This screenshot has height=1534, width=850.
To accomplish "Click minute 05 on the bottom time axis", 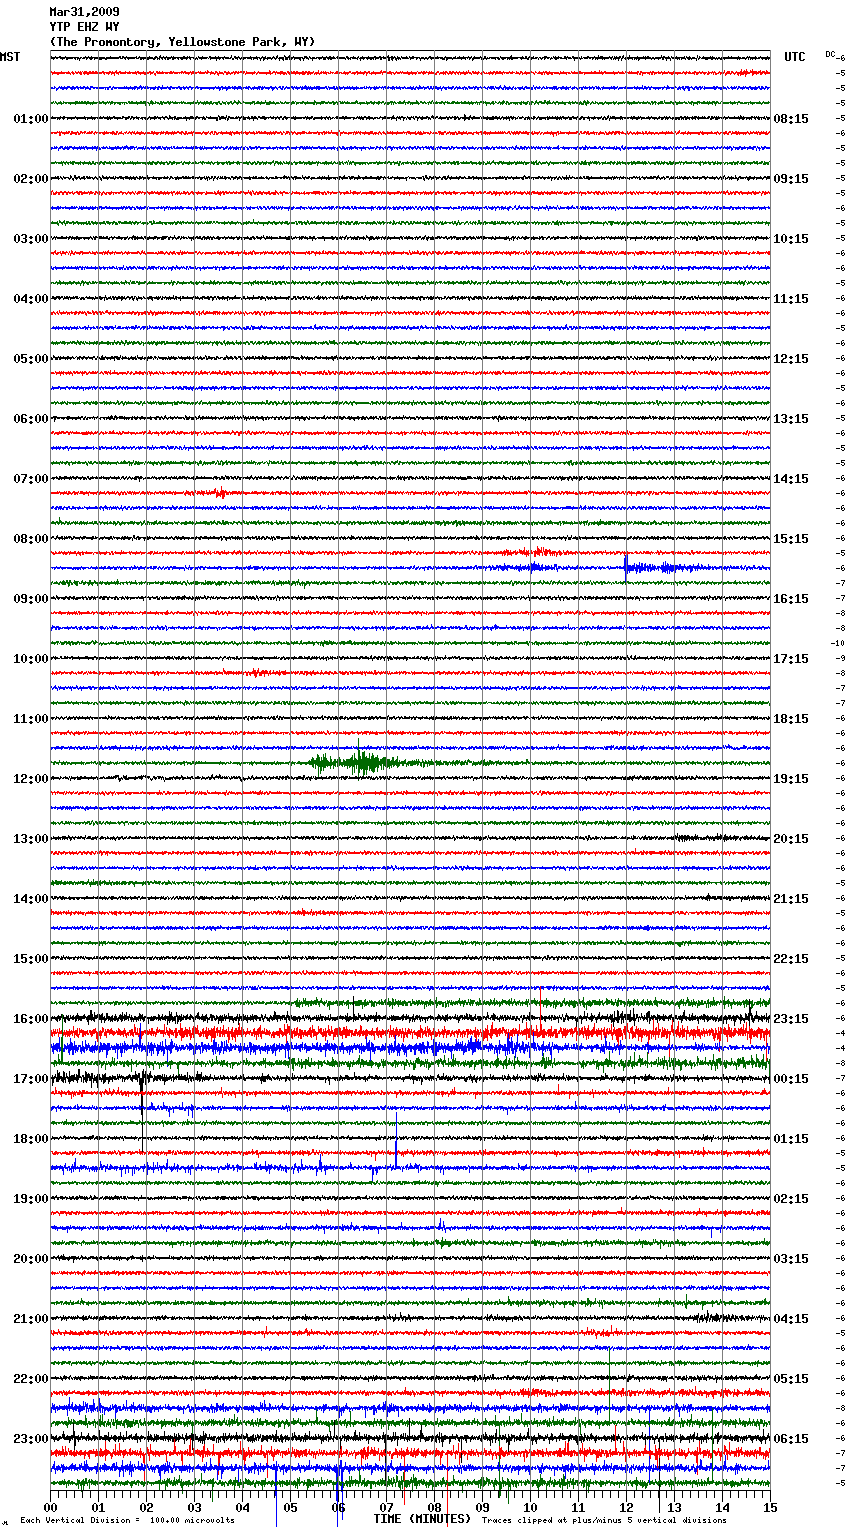I will click(290, 1507).
